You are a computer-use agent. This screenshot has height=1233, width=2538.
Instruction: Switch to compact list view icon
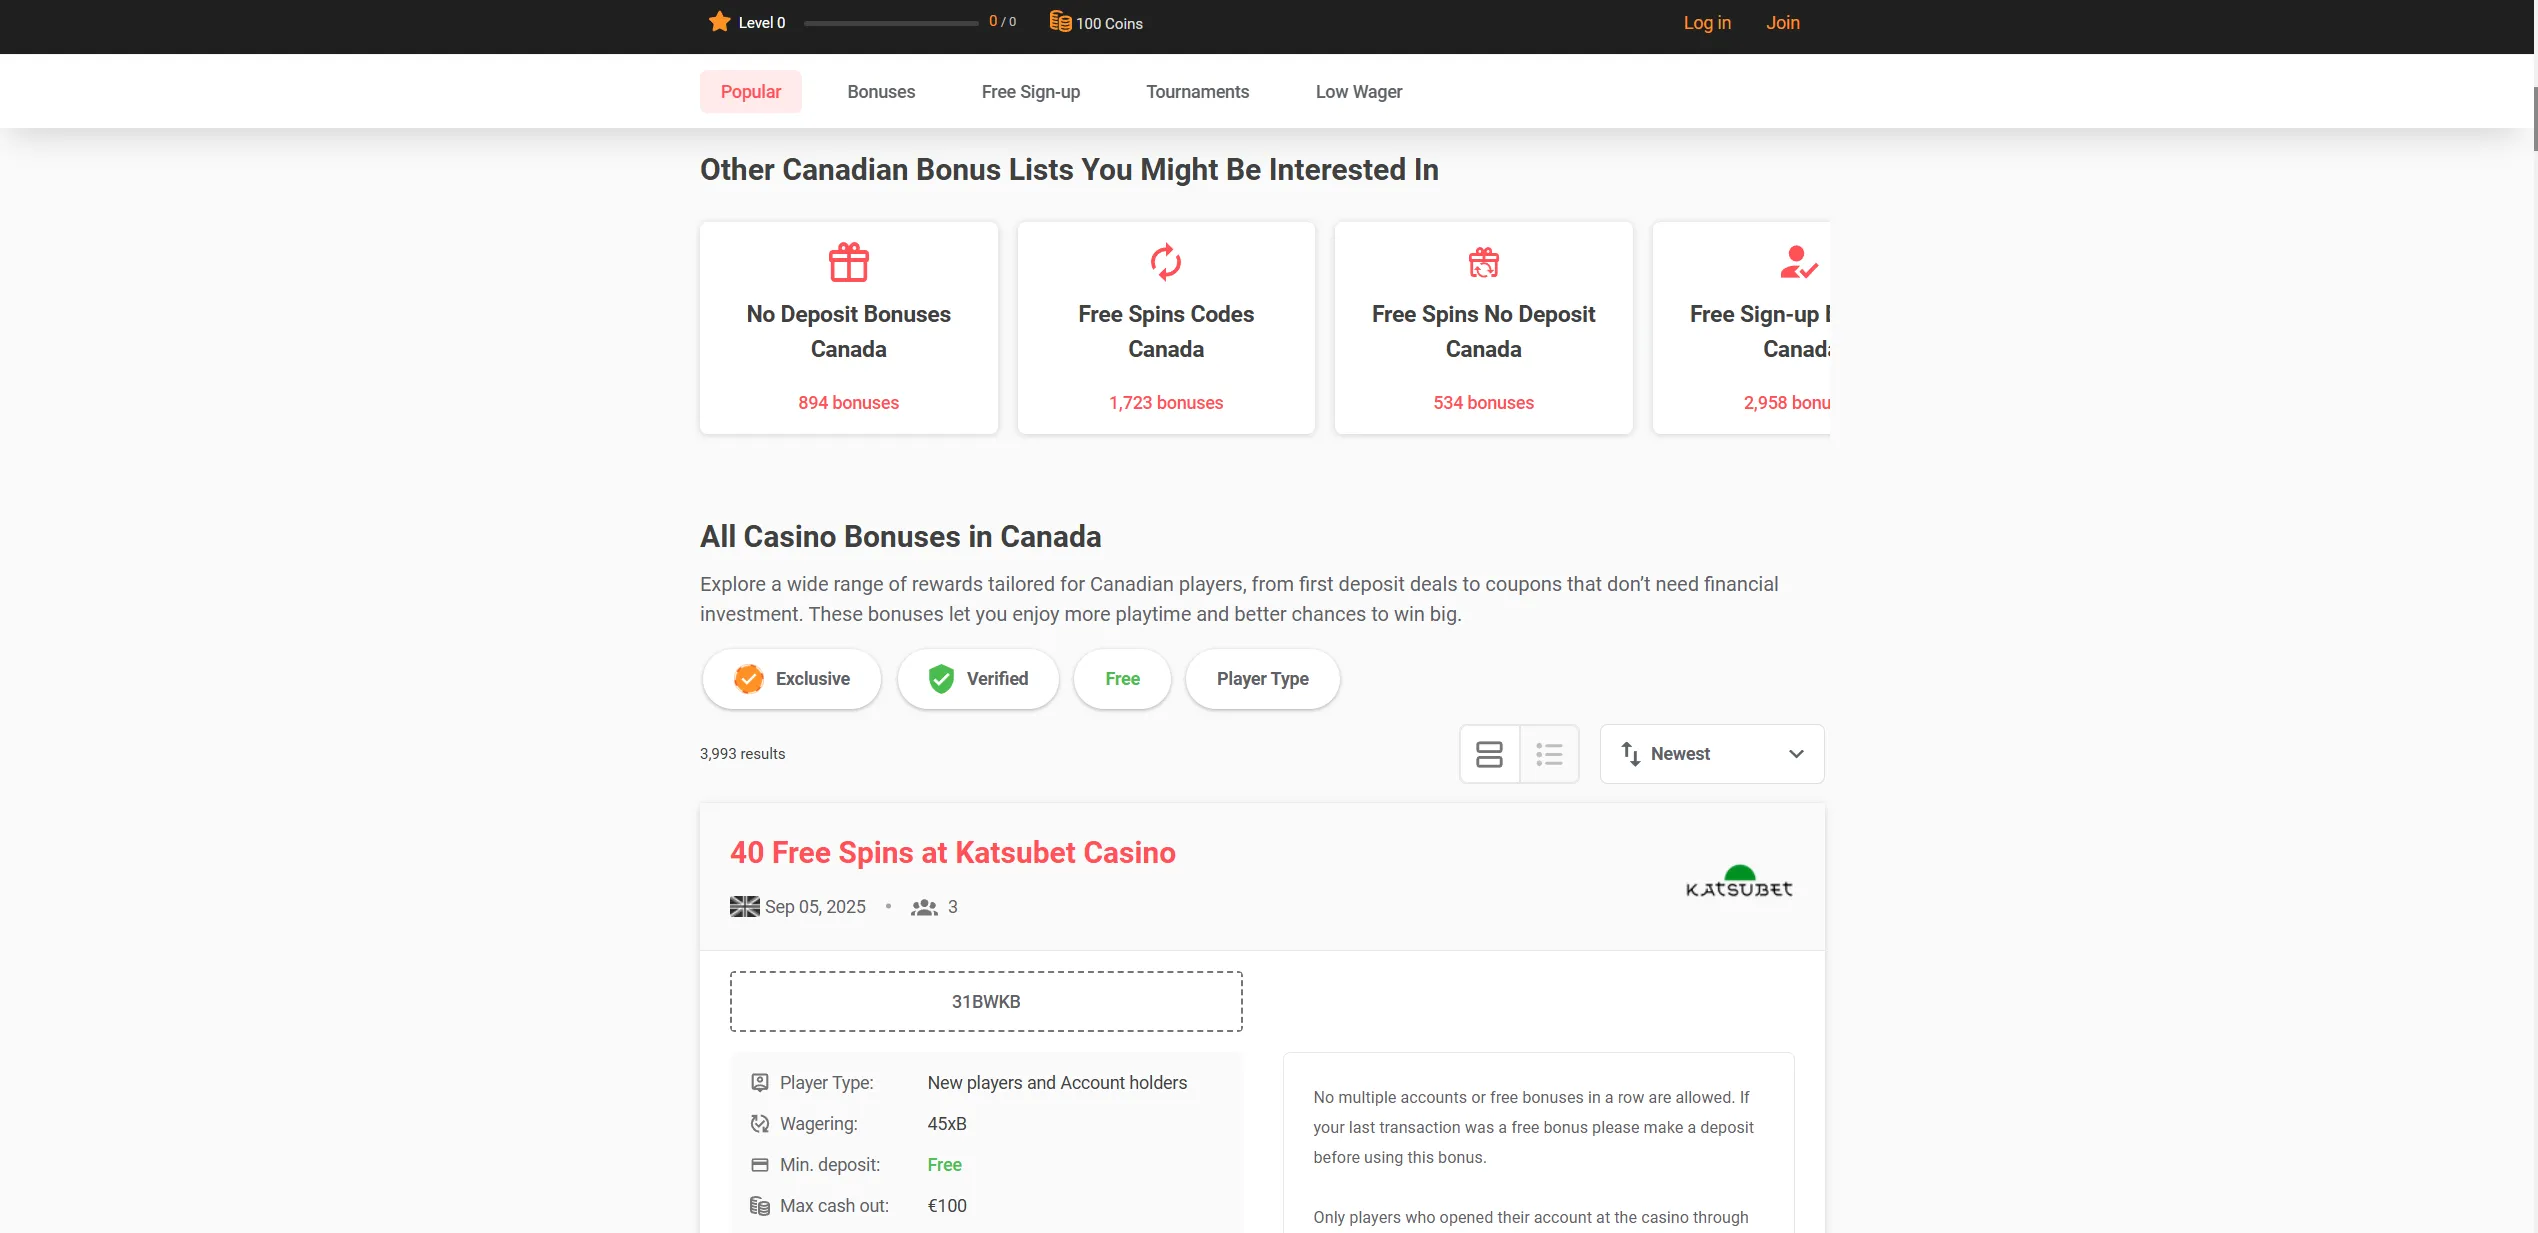1549,754
